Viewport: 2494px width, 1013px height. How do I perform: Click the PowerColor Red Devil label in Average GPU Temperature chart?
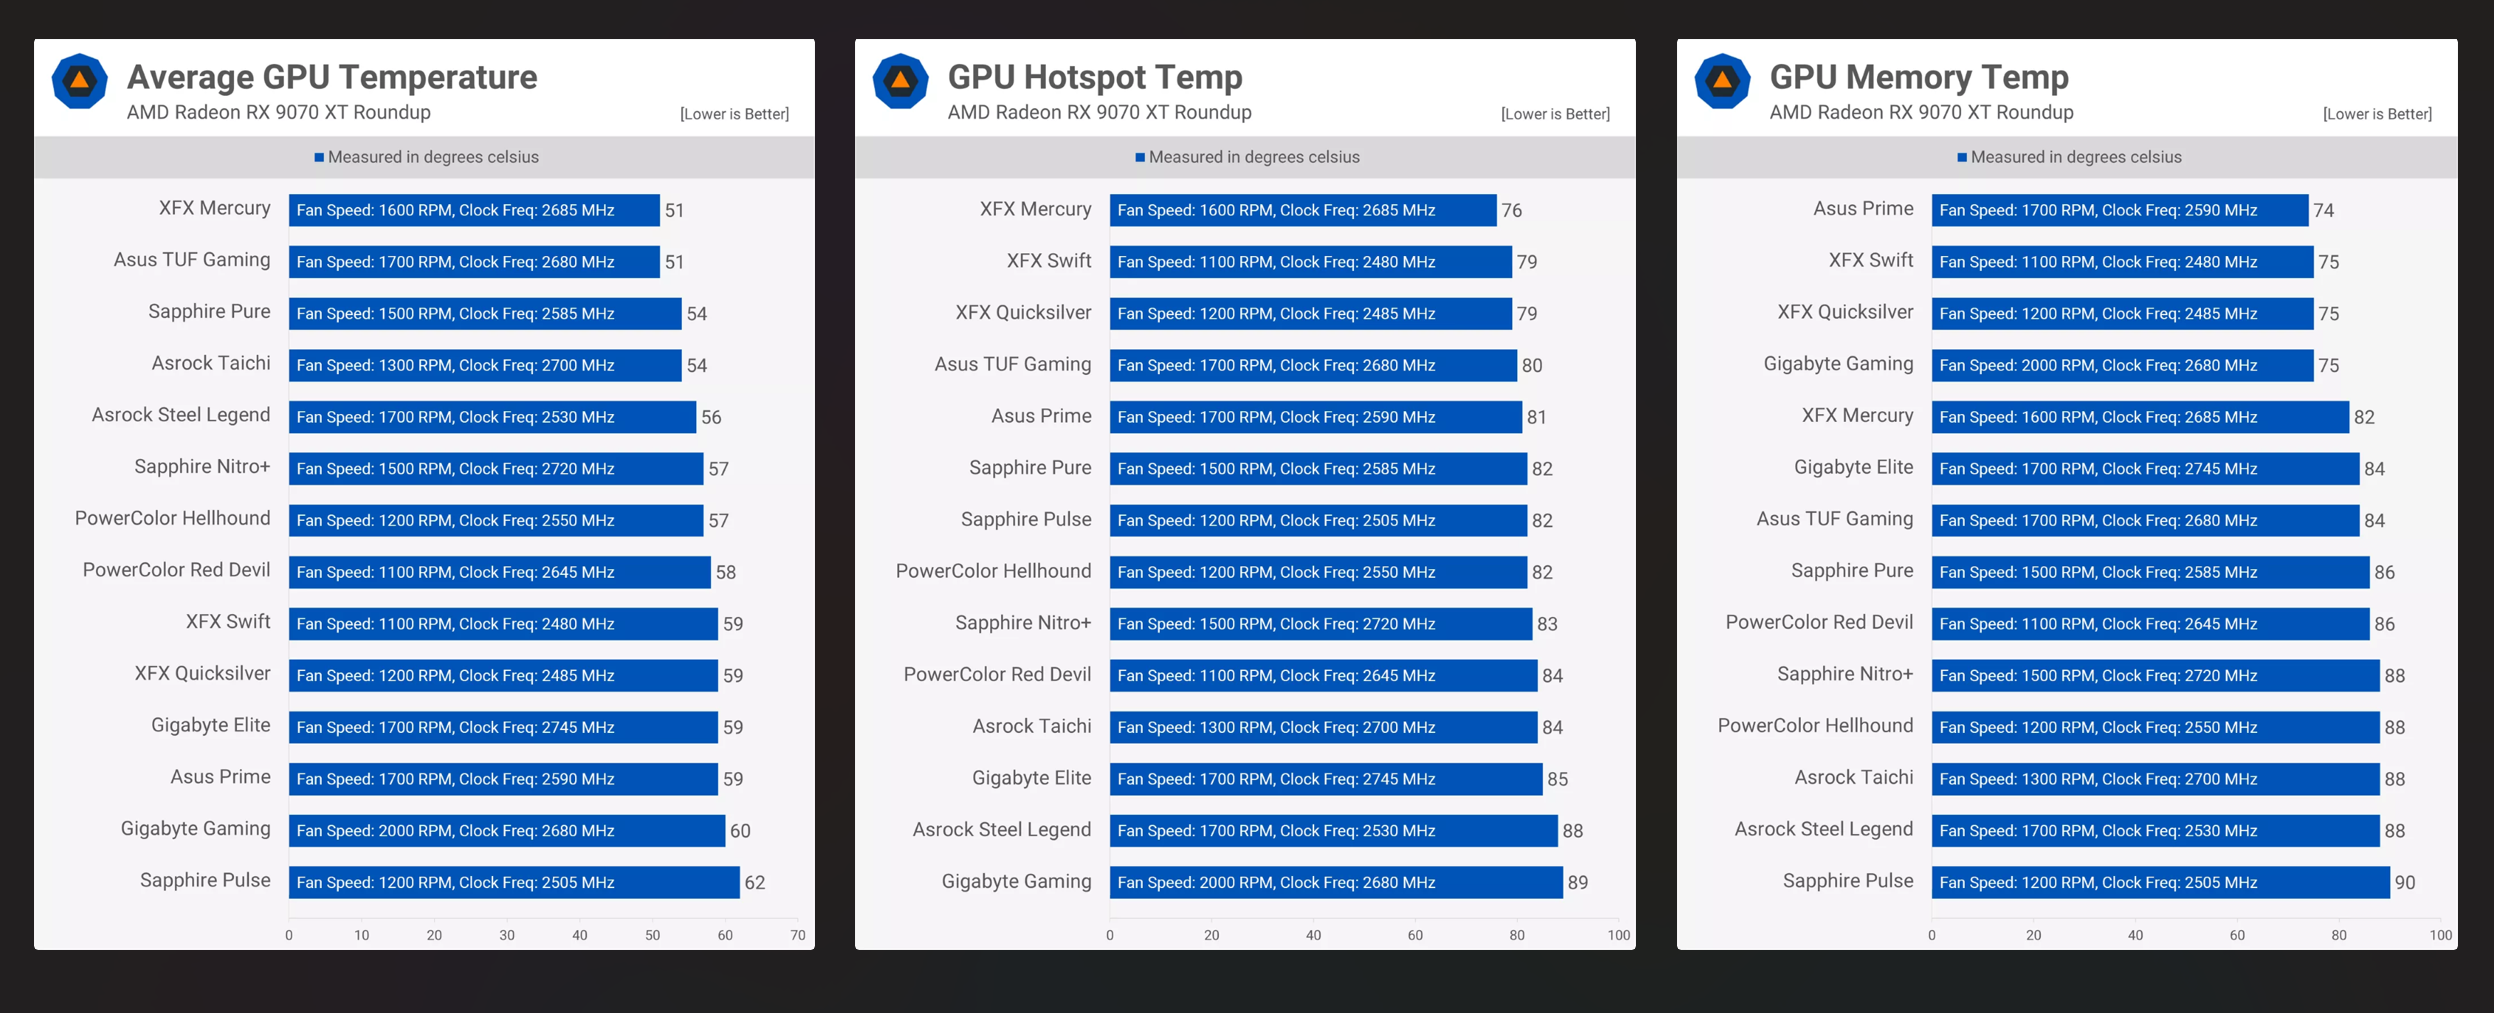point(176,570)
